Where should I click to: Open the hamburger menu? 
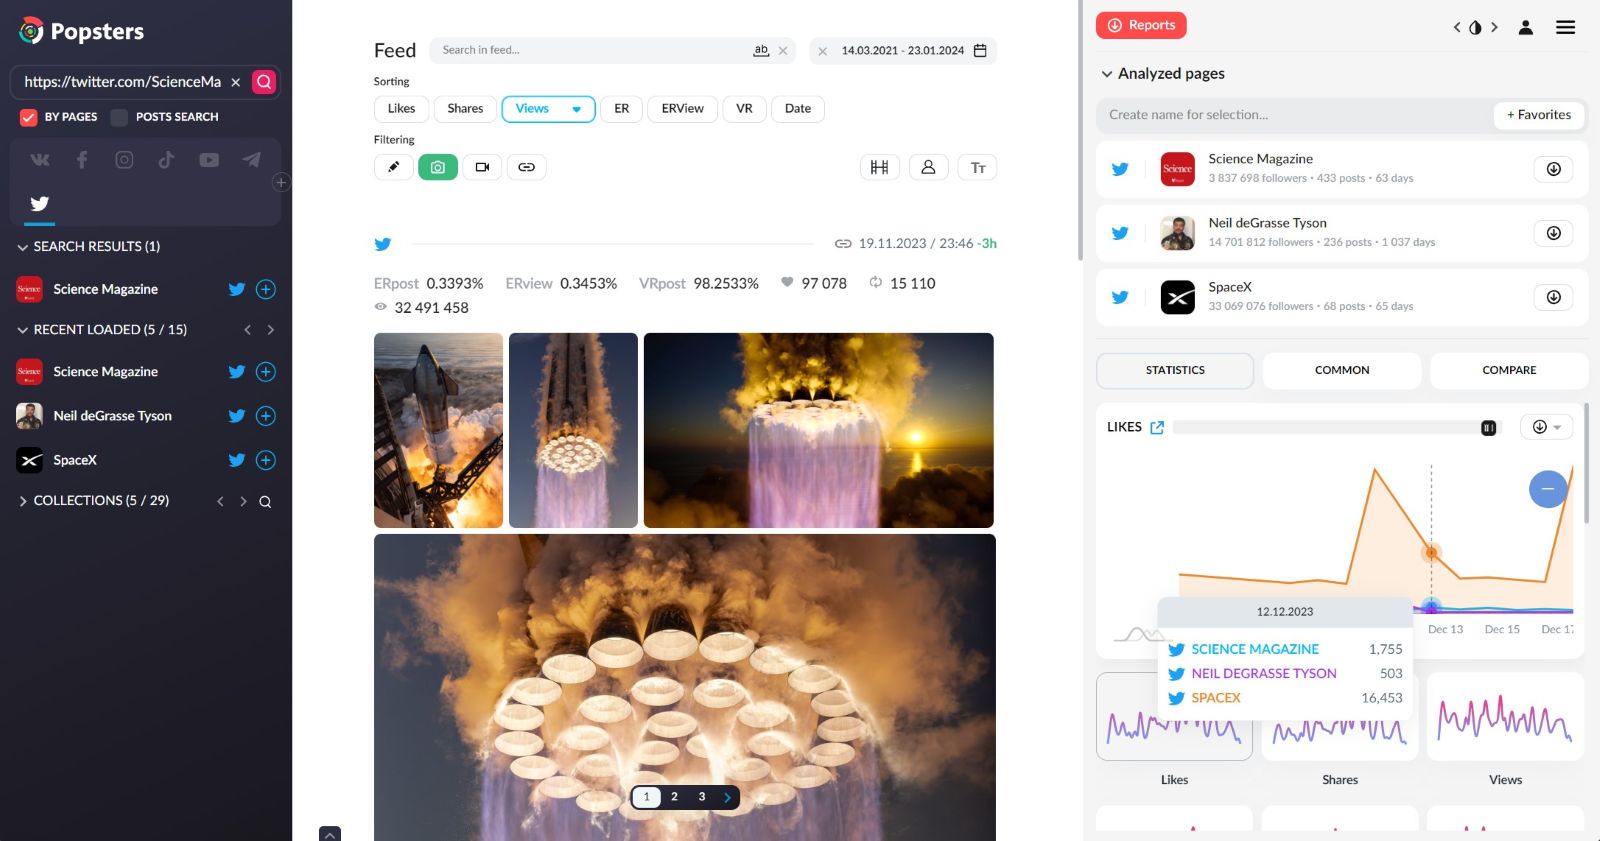click(1565, 28)
